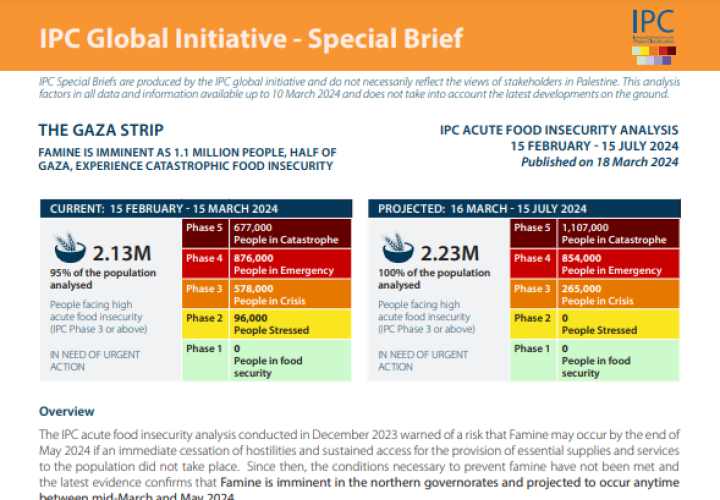Click the Overview line starting 'The IPC acute food insecurity analysis'
Viewport: 720px width, 500px height.
pyautogui.click(x=359, y=434)
